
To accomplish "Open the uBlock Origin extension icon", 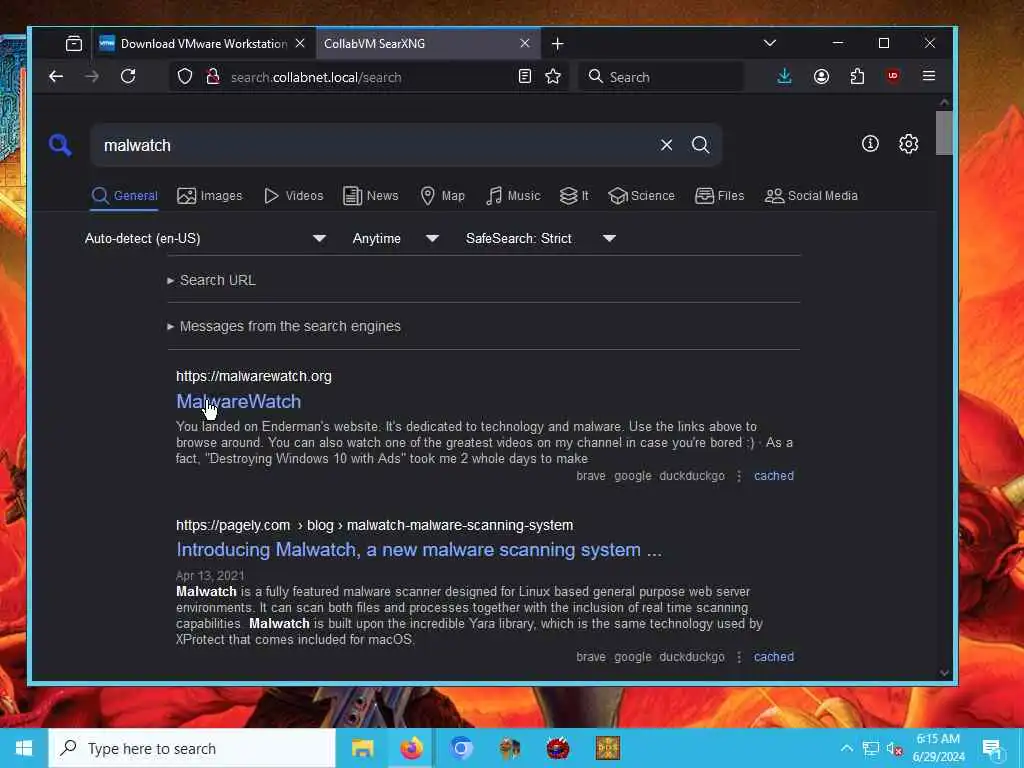I will (x=893, y=76).
